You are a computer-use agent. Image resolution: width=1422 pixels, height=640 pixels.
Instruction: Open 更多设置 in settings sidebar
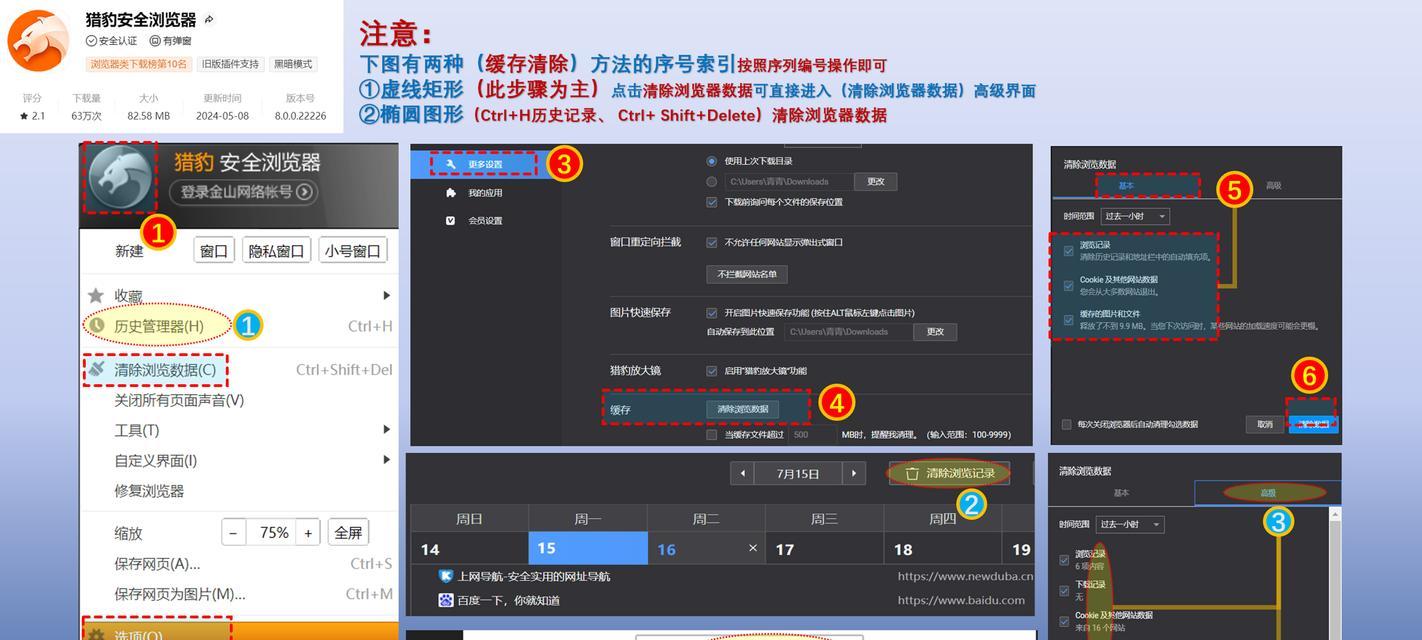[484, 164]
